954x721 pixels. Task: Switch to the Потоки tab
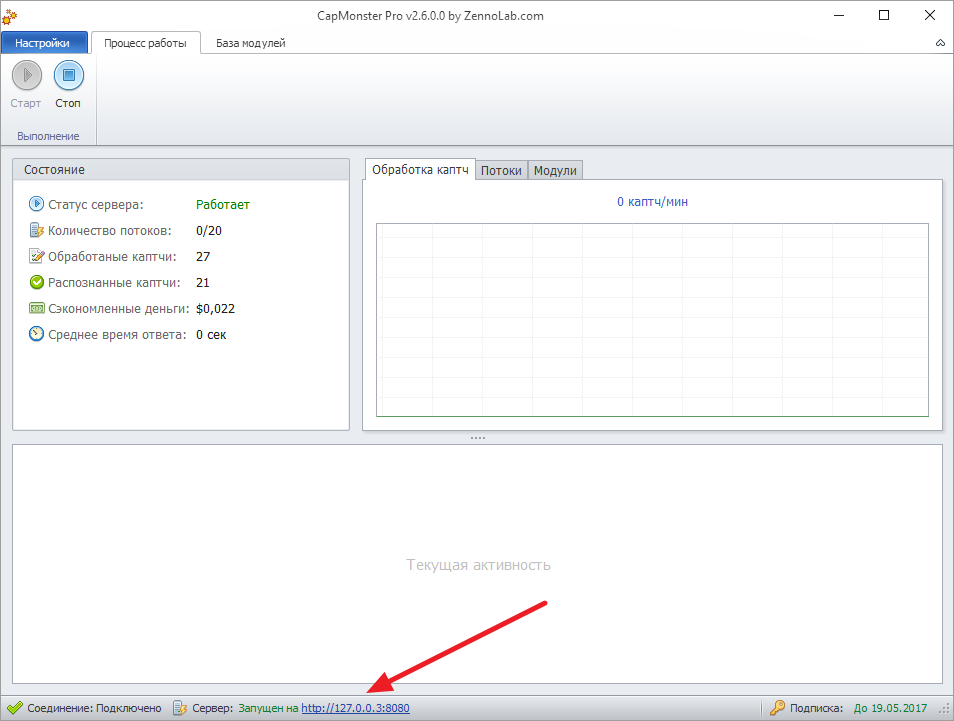point(501,171)
